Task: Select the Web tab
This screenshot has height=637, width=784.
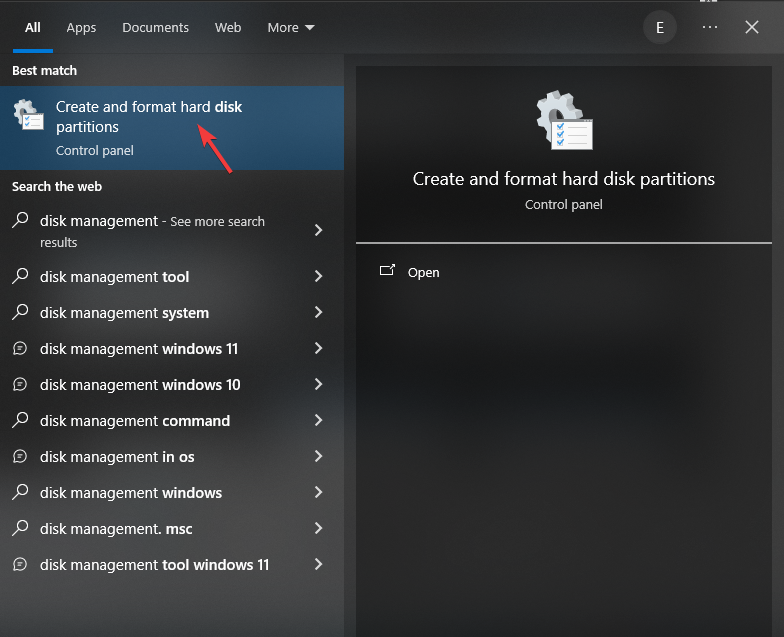Action: pyautogui.click(x=228, y=28)
